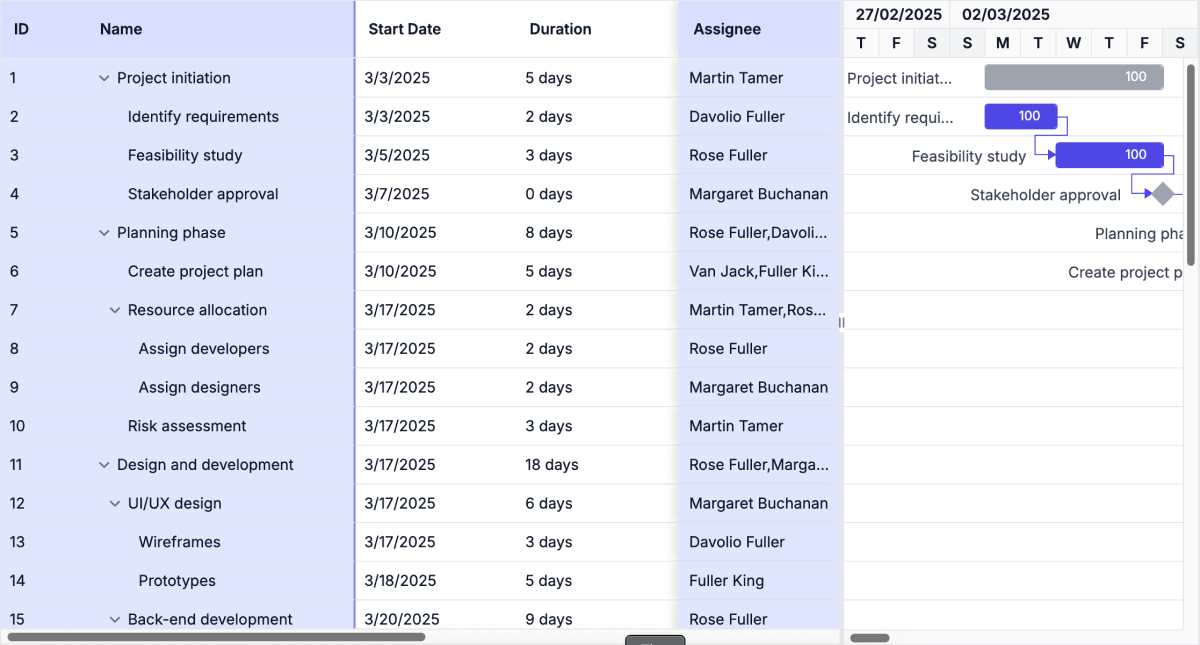The height and width of the screenshot is (645, 1200).
Task: Collapse the Planning phase group
Action: click(x=104, y=232)
